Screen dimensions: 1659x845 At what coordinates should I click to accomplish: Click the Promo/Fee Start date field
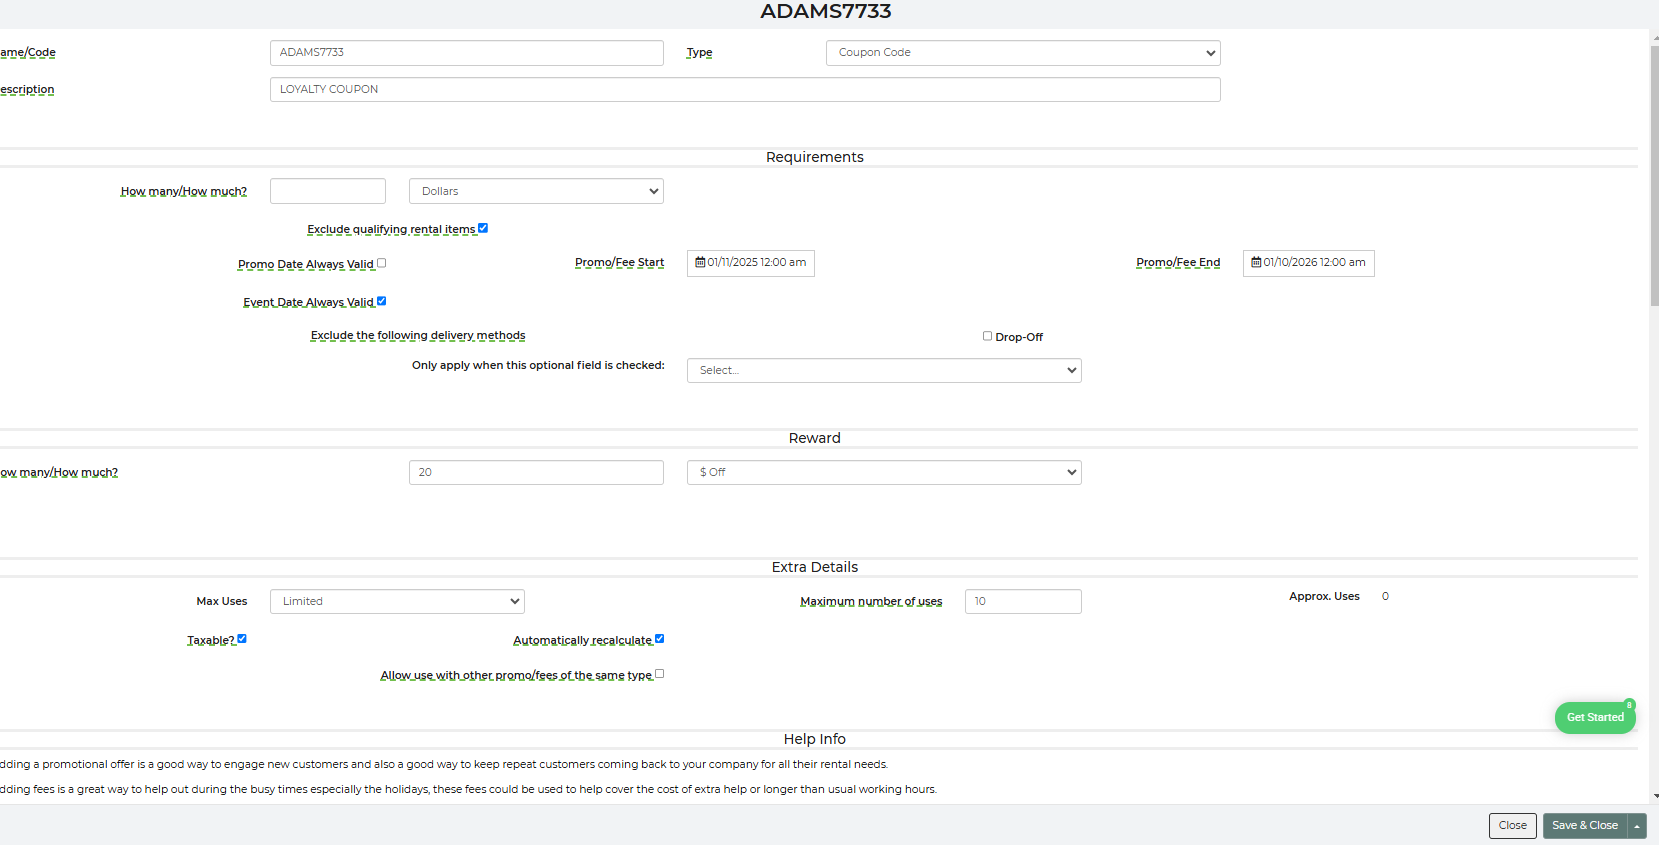[751, 263]
